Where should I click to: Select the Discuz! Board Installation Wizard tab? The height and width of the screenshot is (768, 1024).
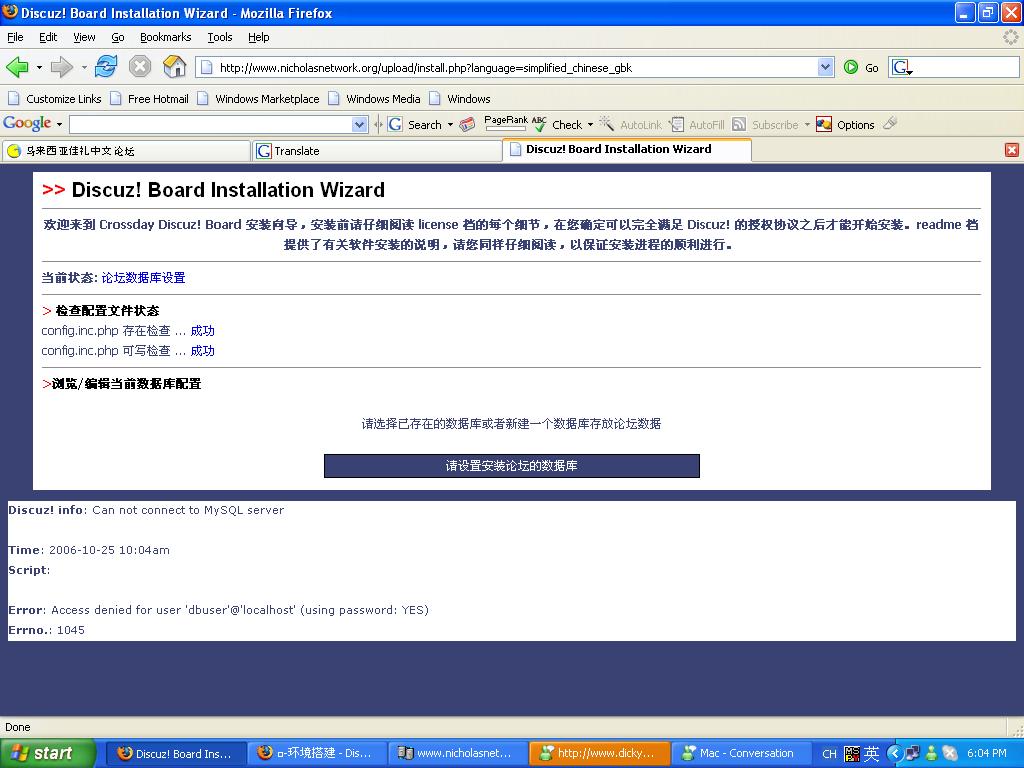click(x=627, y=149)
